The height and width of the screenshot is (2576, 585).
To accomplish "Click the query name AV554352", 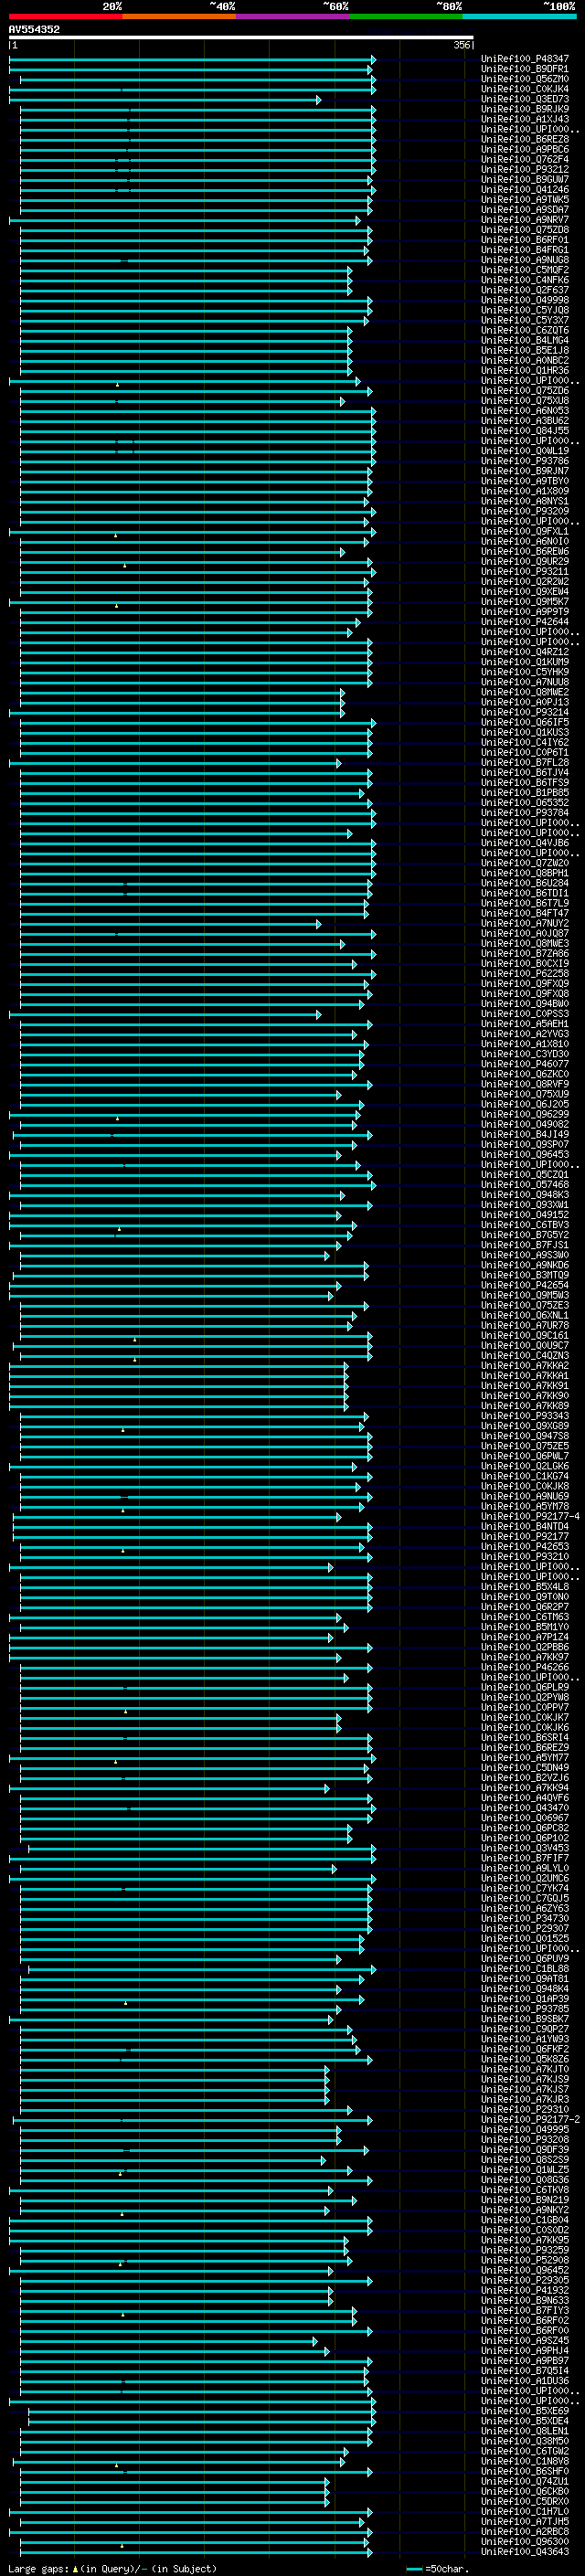I will [x=34, y=29].
